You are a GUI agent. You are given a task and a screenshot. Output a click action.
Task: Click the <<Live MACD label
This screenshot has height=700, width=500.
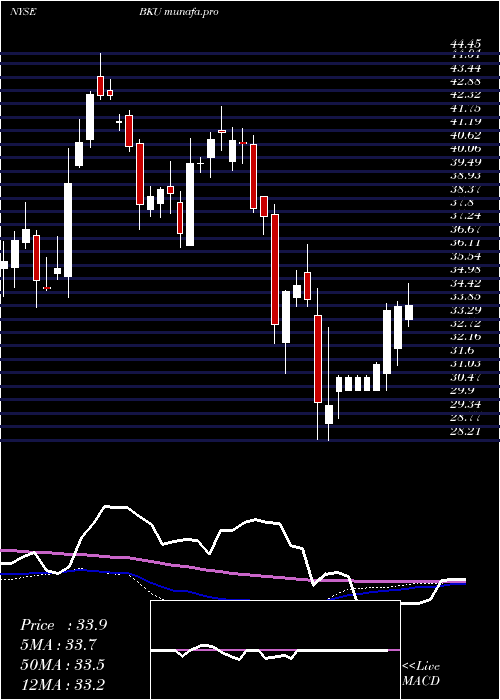pyautogui.click(x=421, y=674)
